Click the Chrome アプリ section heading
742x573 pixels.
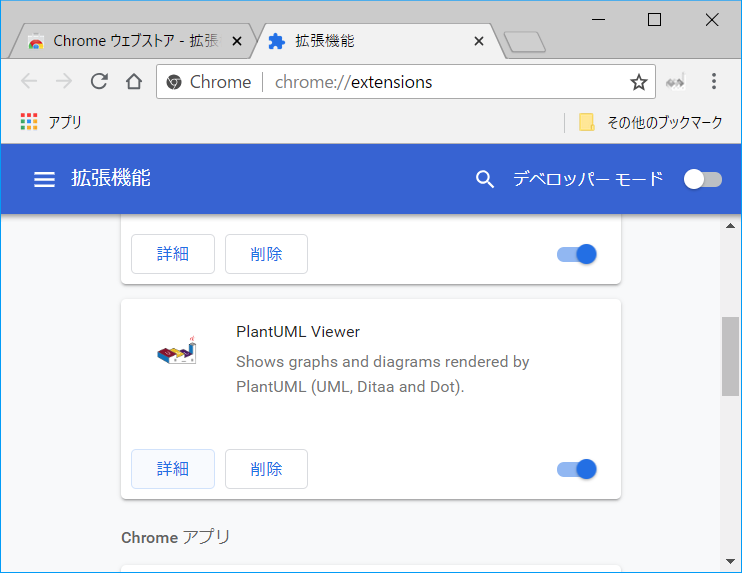coord(176,538)
